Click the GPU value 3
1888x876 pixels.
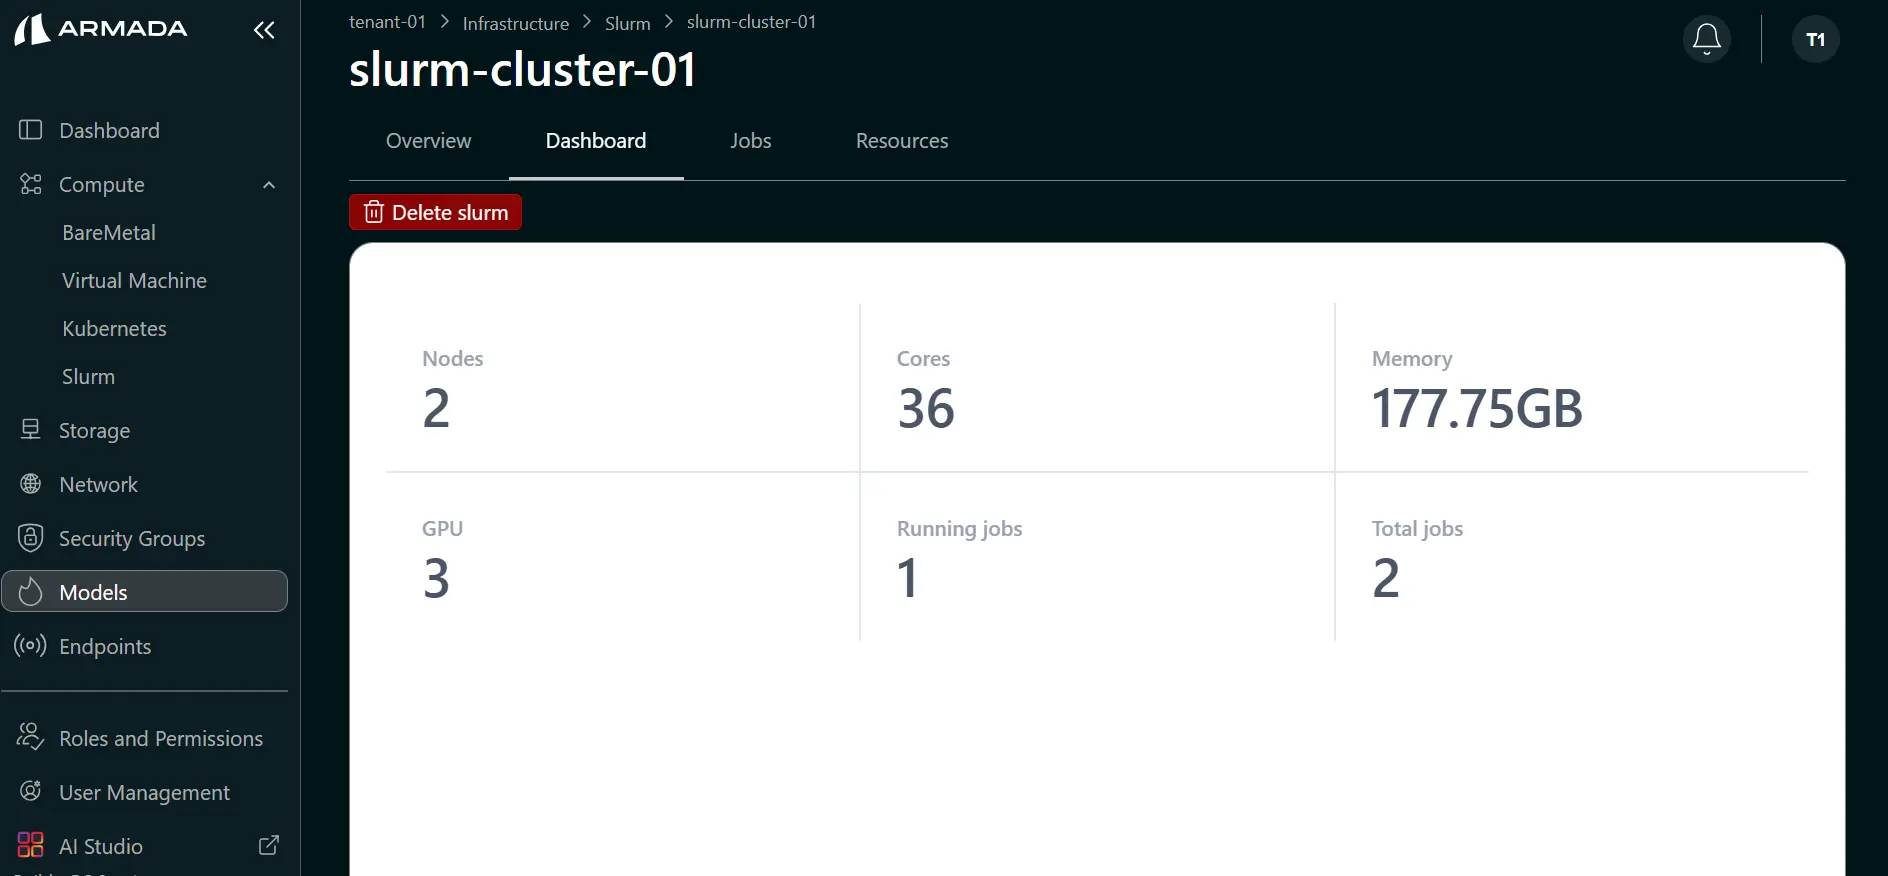pyautogui.click(x=436, y=578)
